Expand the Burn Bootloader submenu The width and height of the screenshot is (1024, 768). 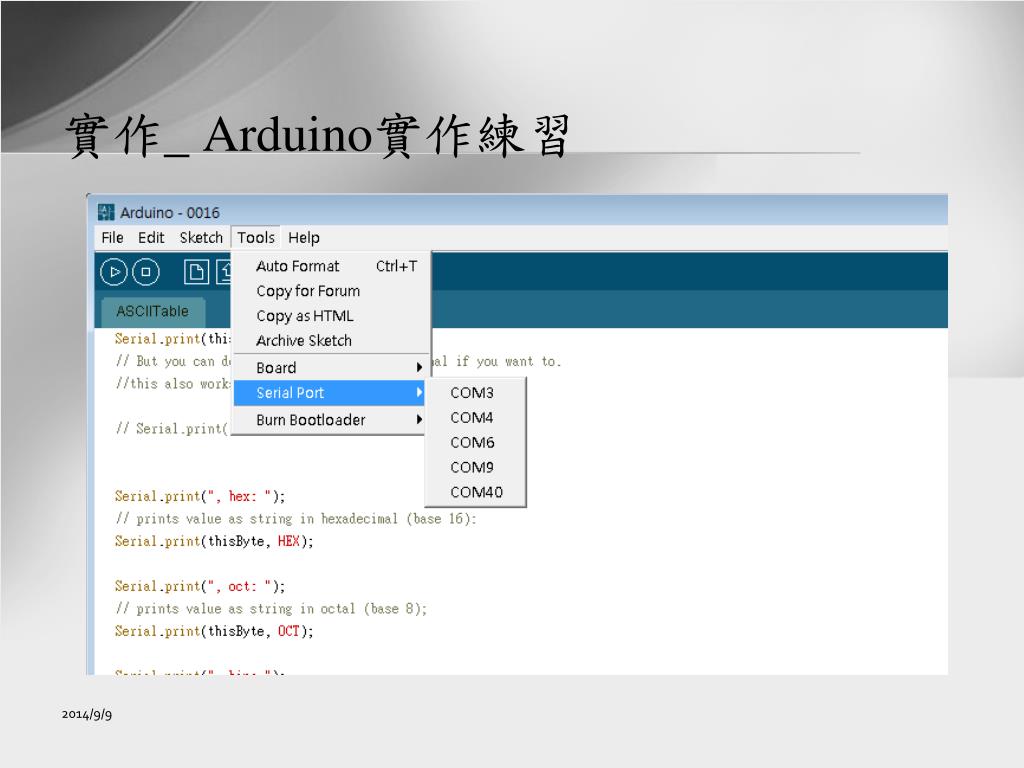331,420
